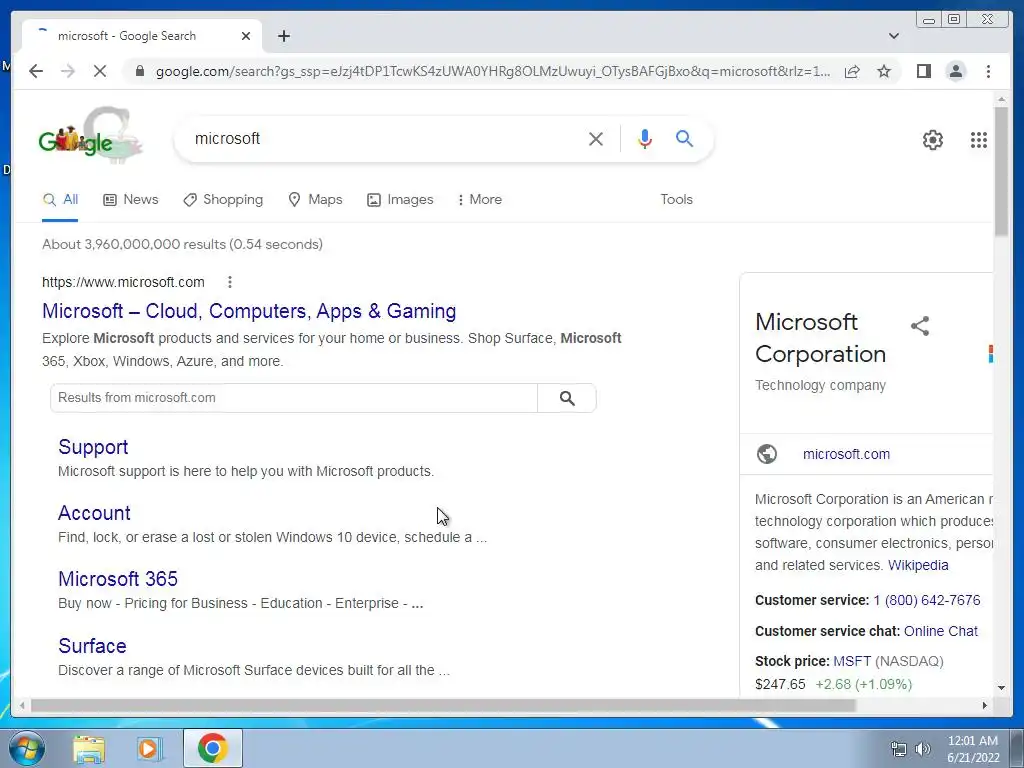Close the microsoft - Google Search tab
The image size is (1024, 768).
(246, 36)
